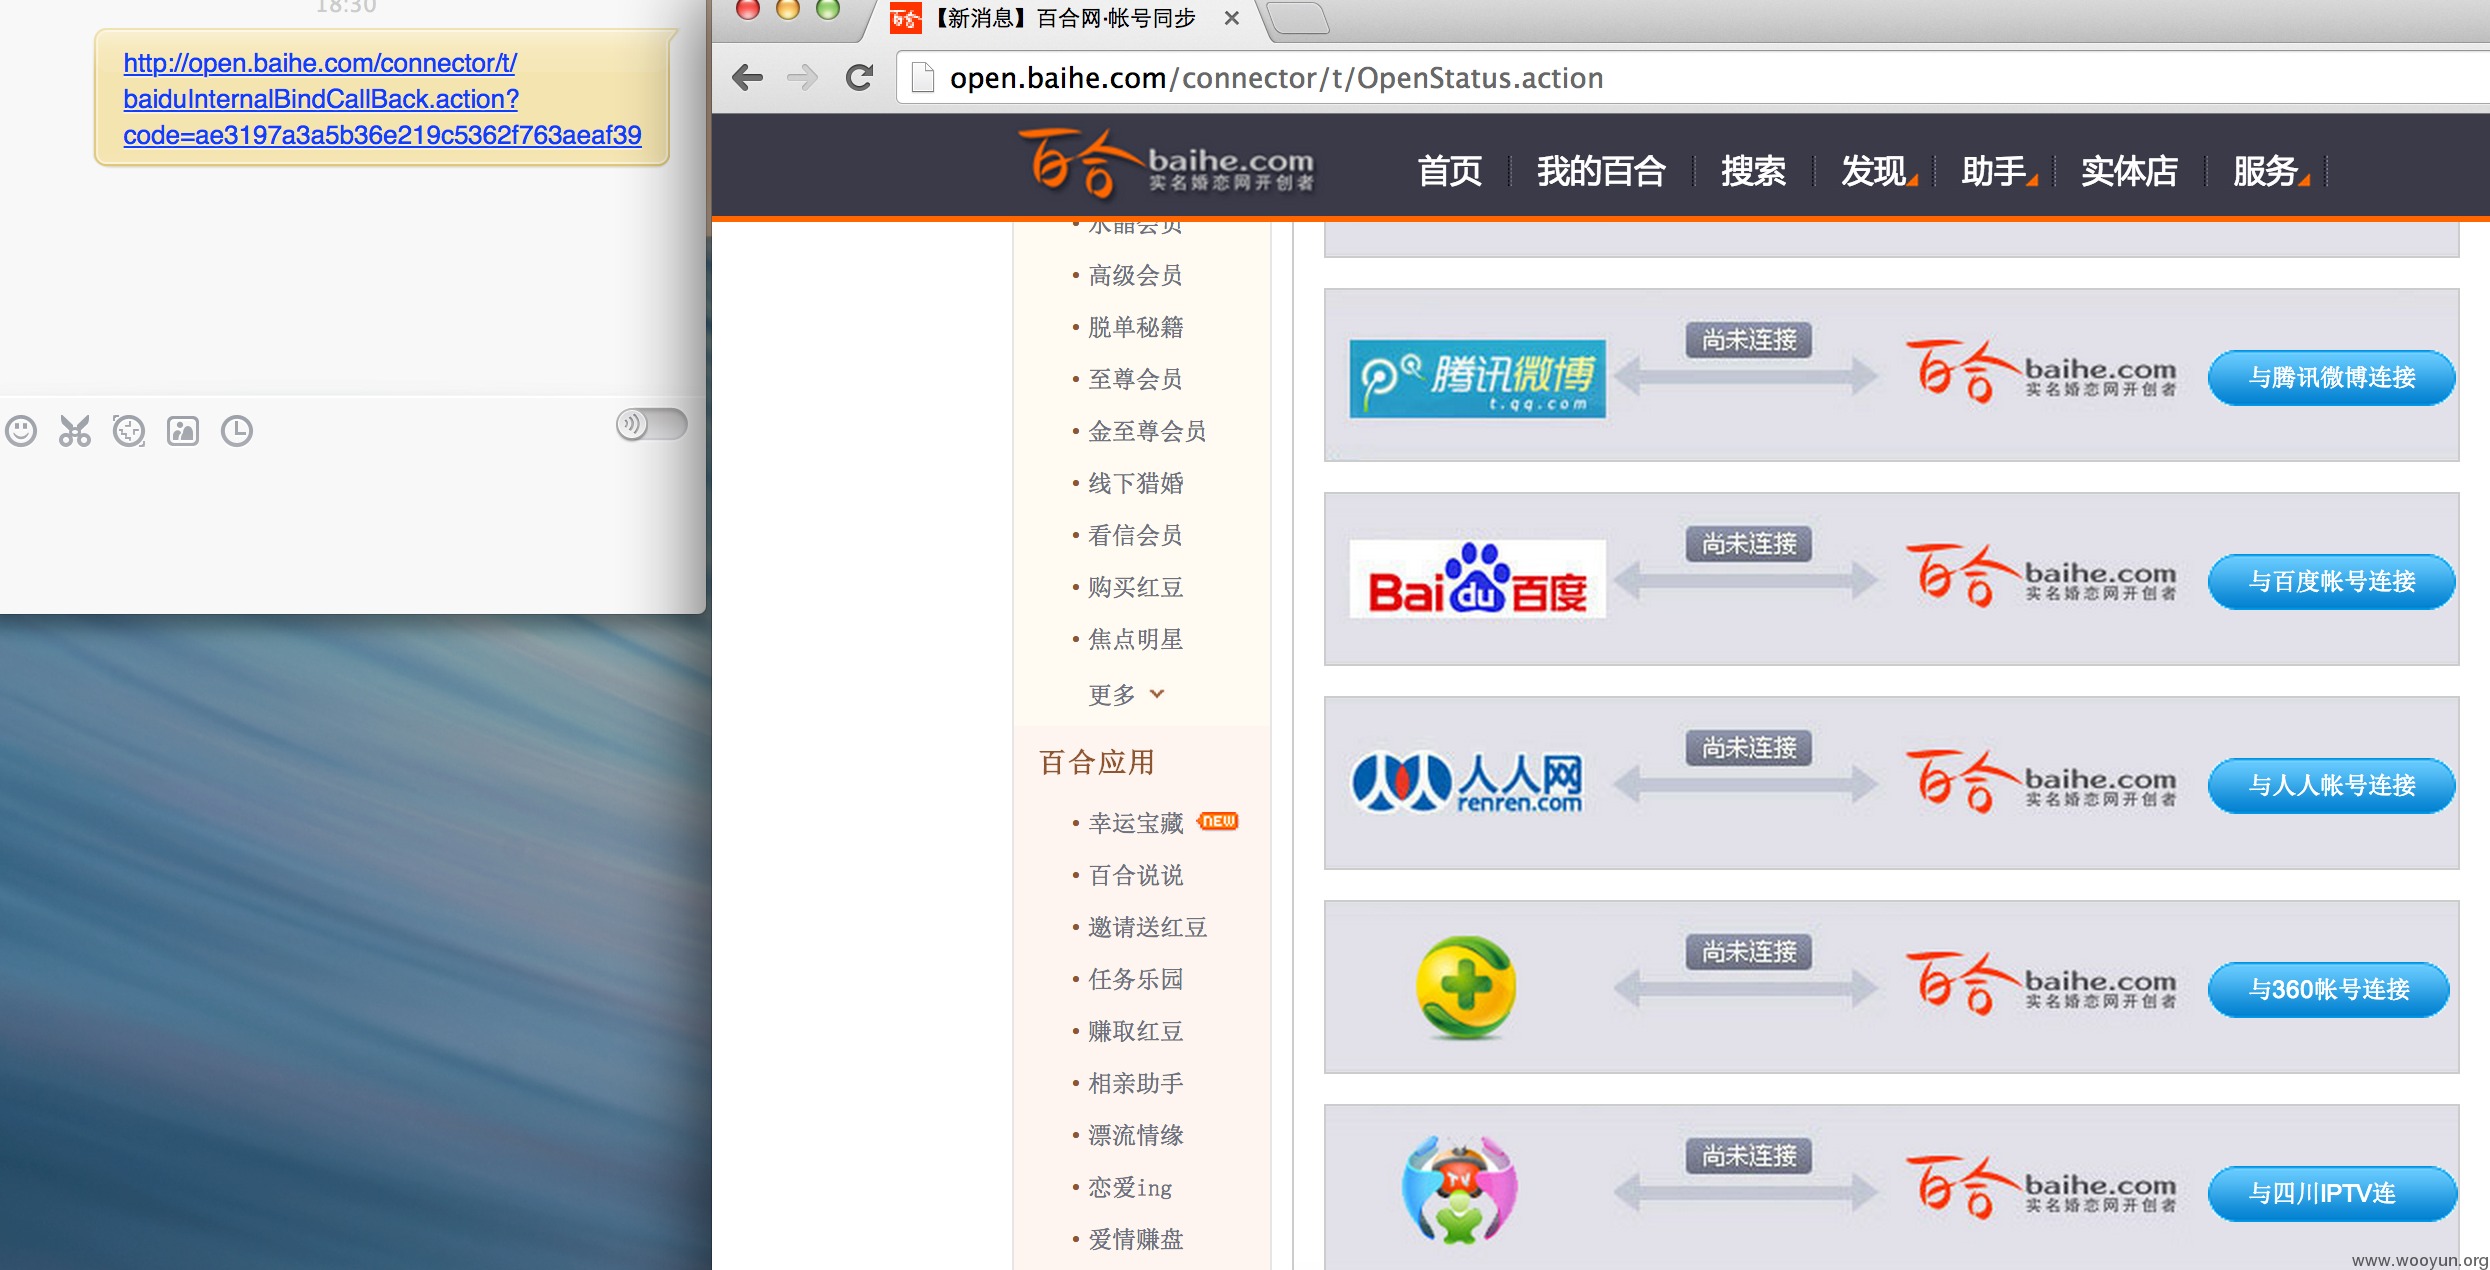2490x1270 pixels.
Task: Click 与人人帐号连接 button
Action: coord(2331,786)
